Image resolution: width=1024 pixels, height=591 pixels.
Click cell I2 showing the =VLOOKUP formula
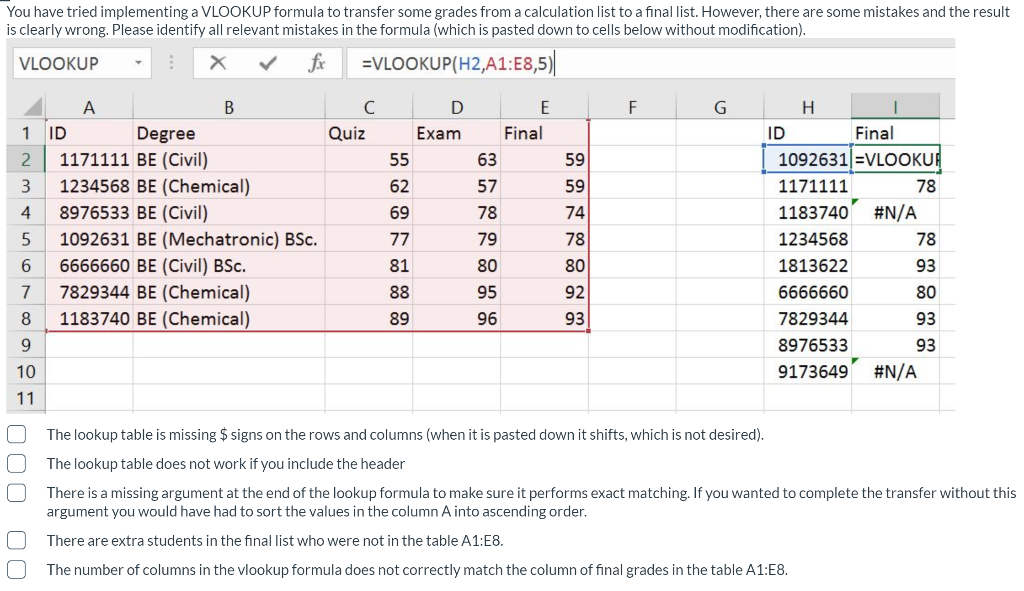pos(897,158)
